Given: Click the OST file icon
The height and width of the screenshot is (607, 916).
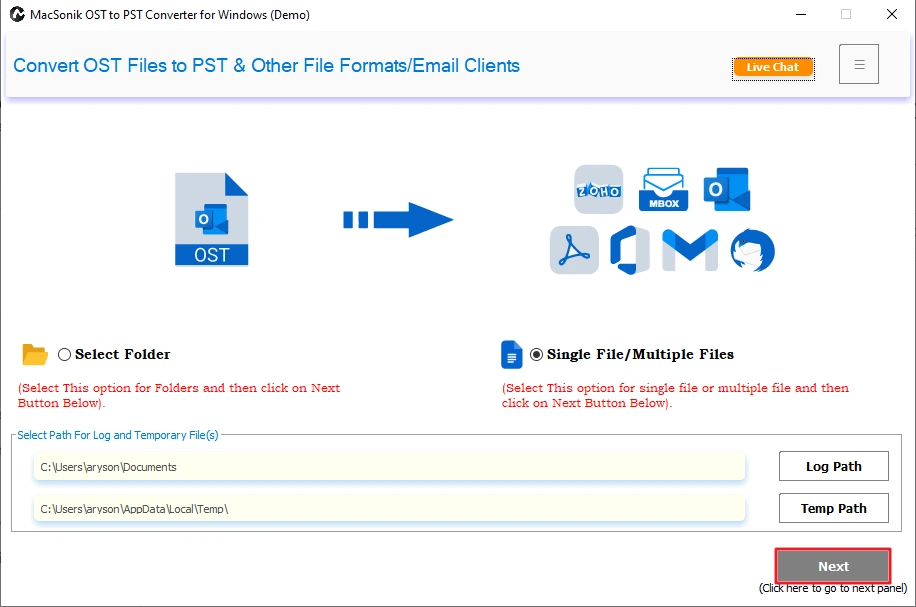Looking at the screenshot, I should pyautogui.click(x=211, y=219).
